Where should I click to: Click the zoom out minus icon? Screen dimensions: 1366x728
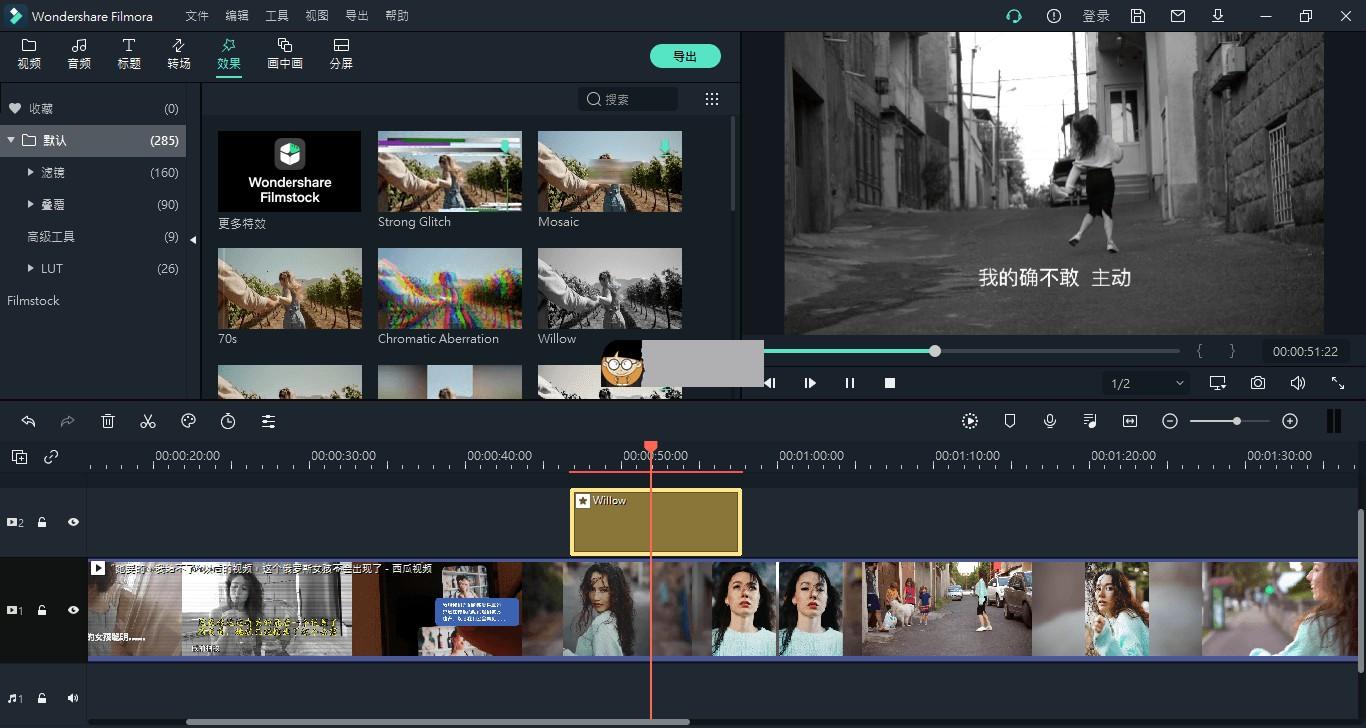1170,421
